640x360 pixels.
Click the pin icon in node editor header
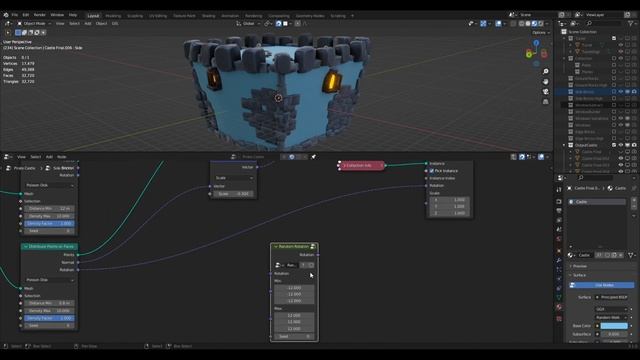tap(313, 157)
